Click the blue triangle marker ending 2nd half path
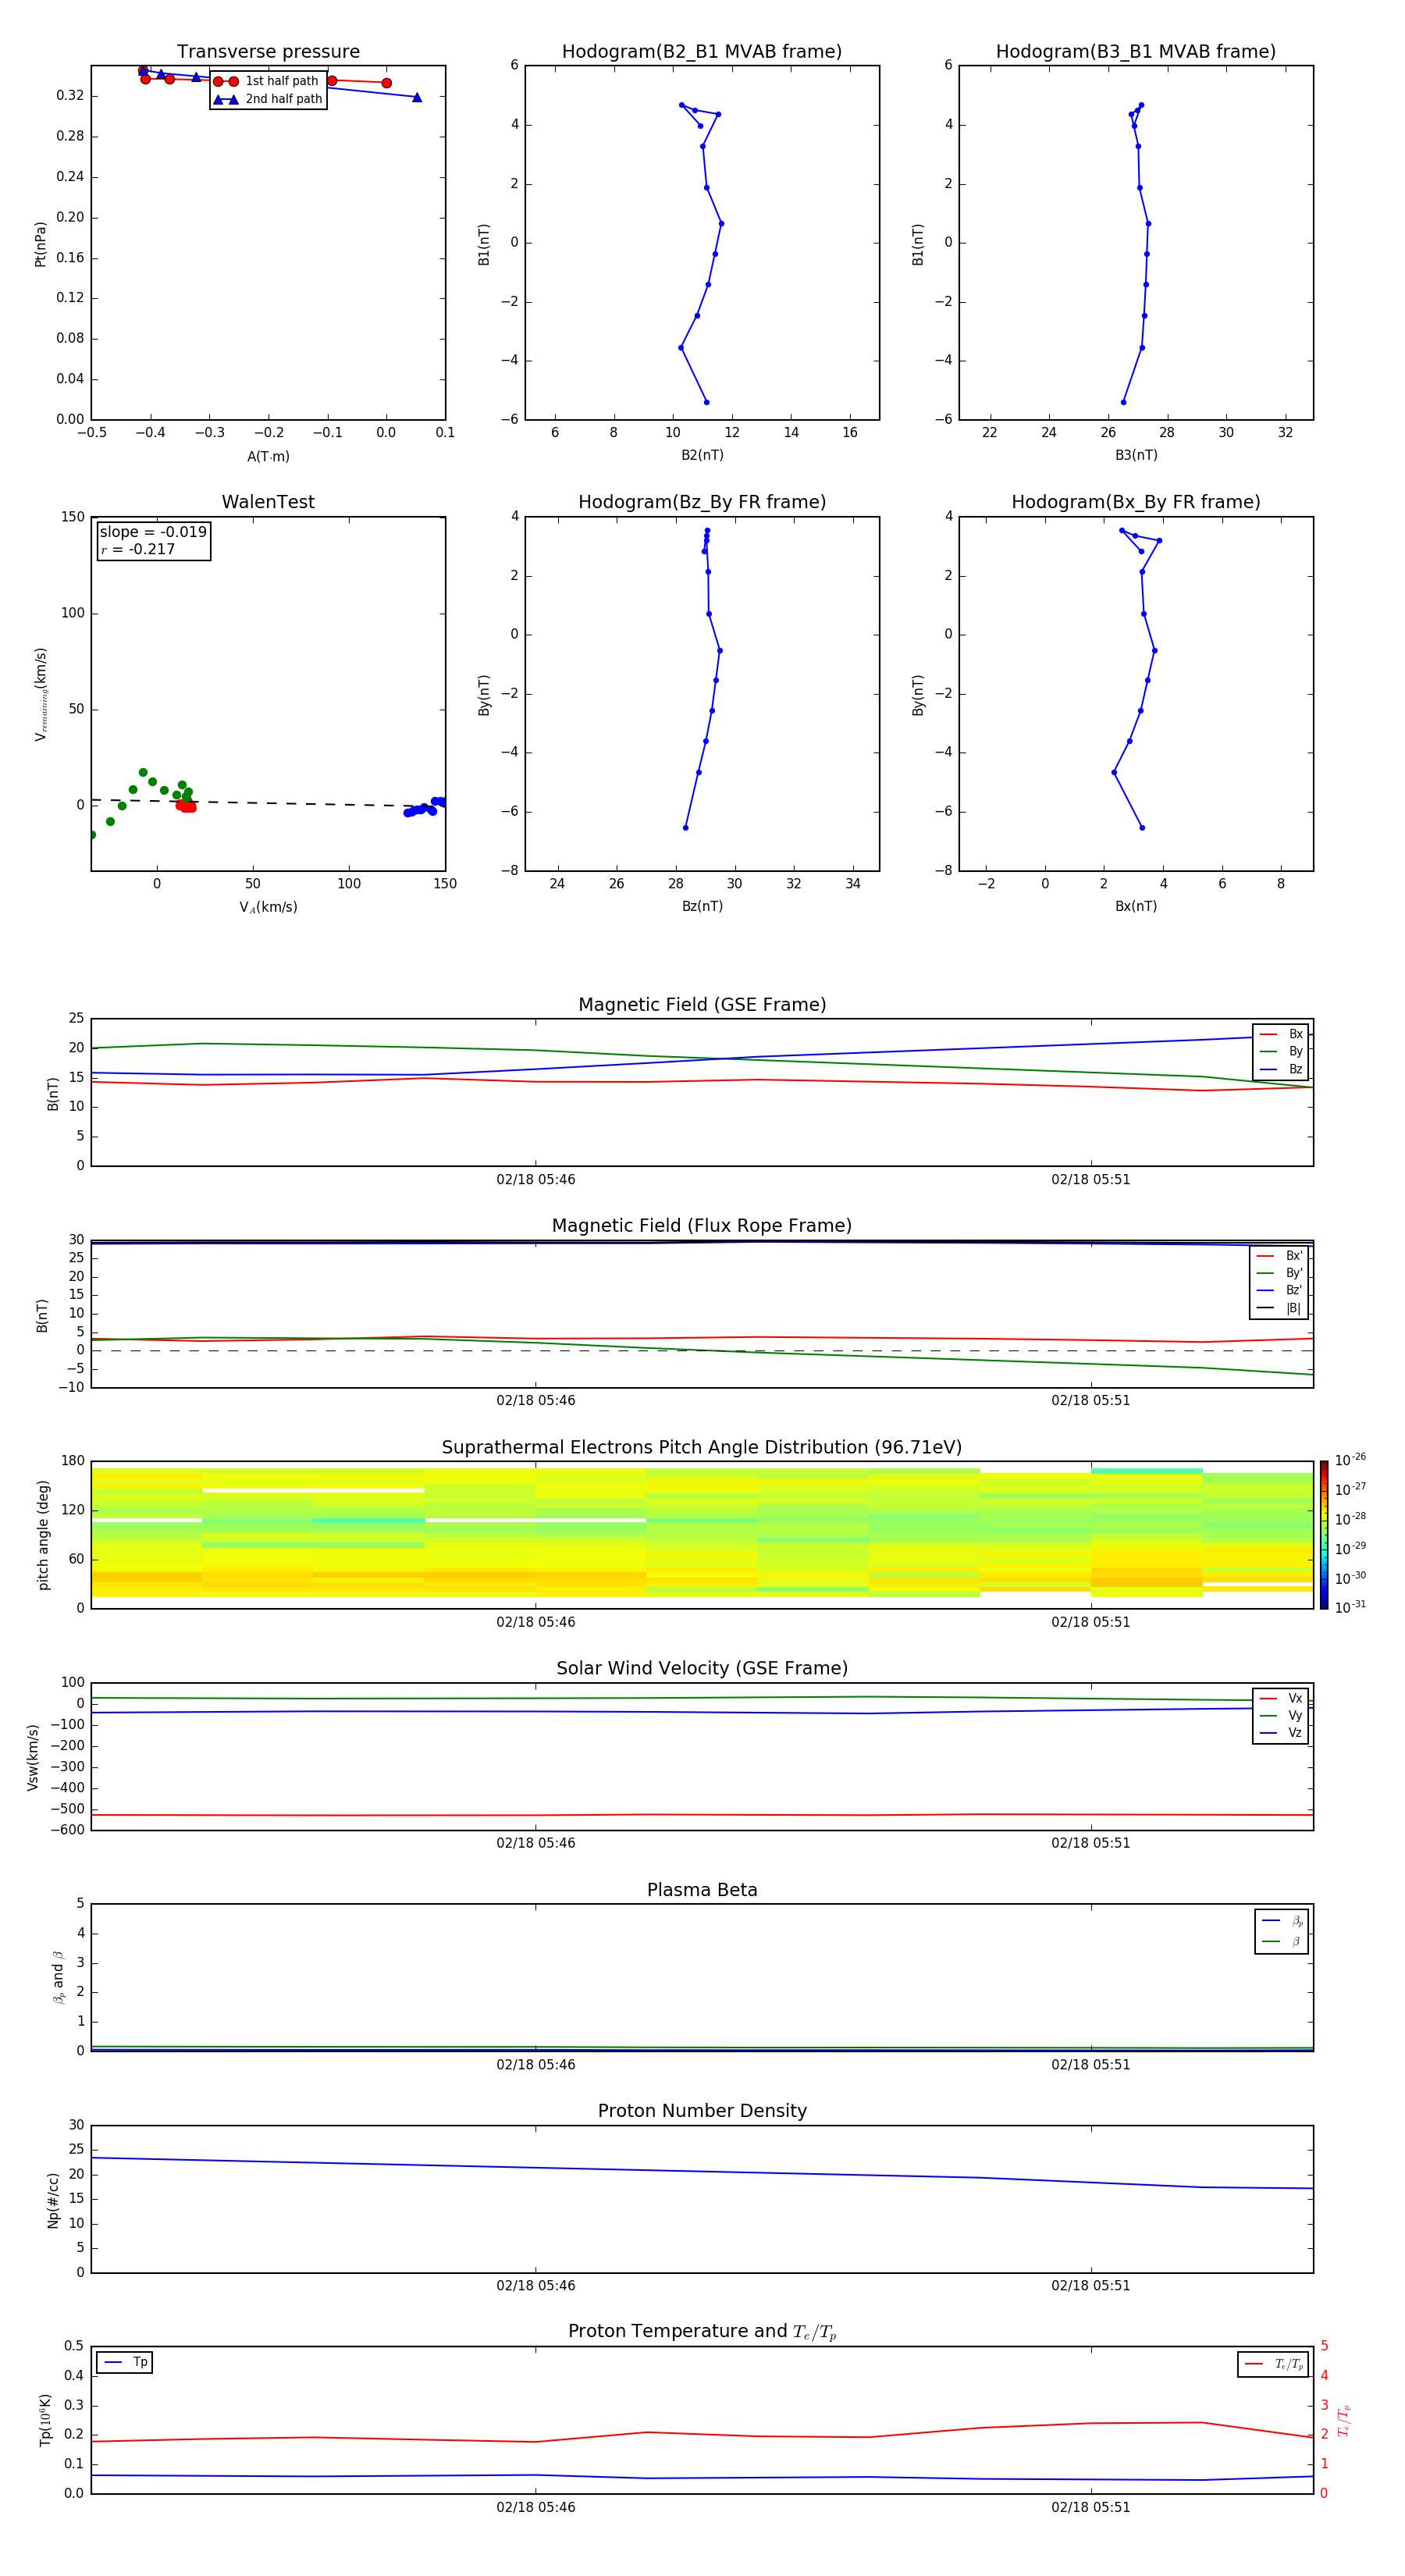Screen dimensions: 1405x2576 click(x=417, y=97)
